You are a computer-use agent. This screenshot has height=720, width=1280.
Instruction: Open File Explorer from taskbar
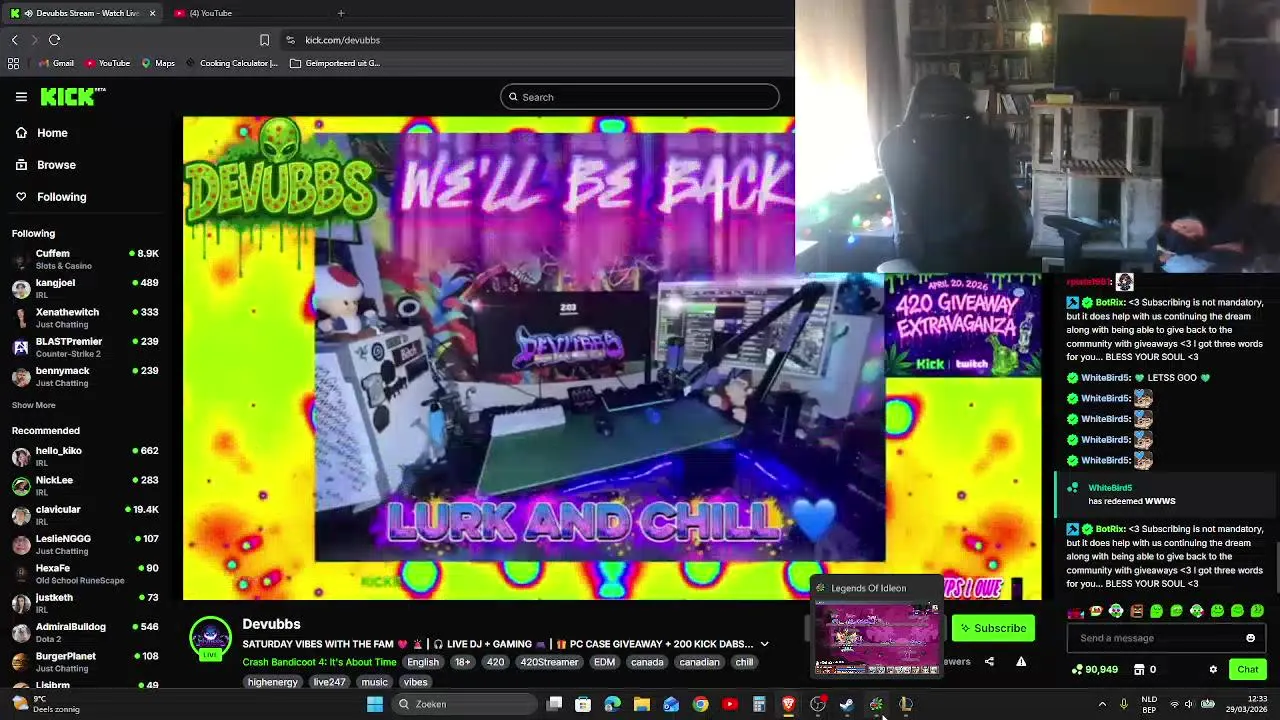tap(642, 704)
